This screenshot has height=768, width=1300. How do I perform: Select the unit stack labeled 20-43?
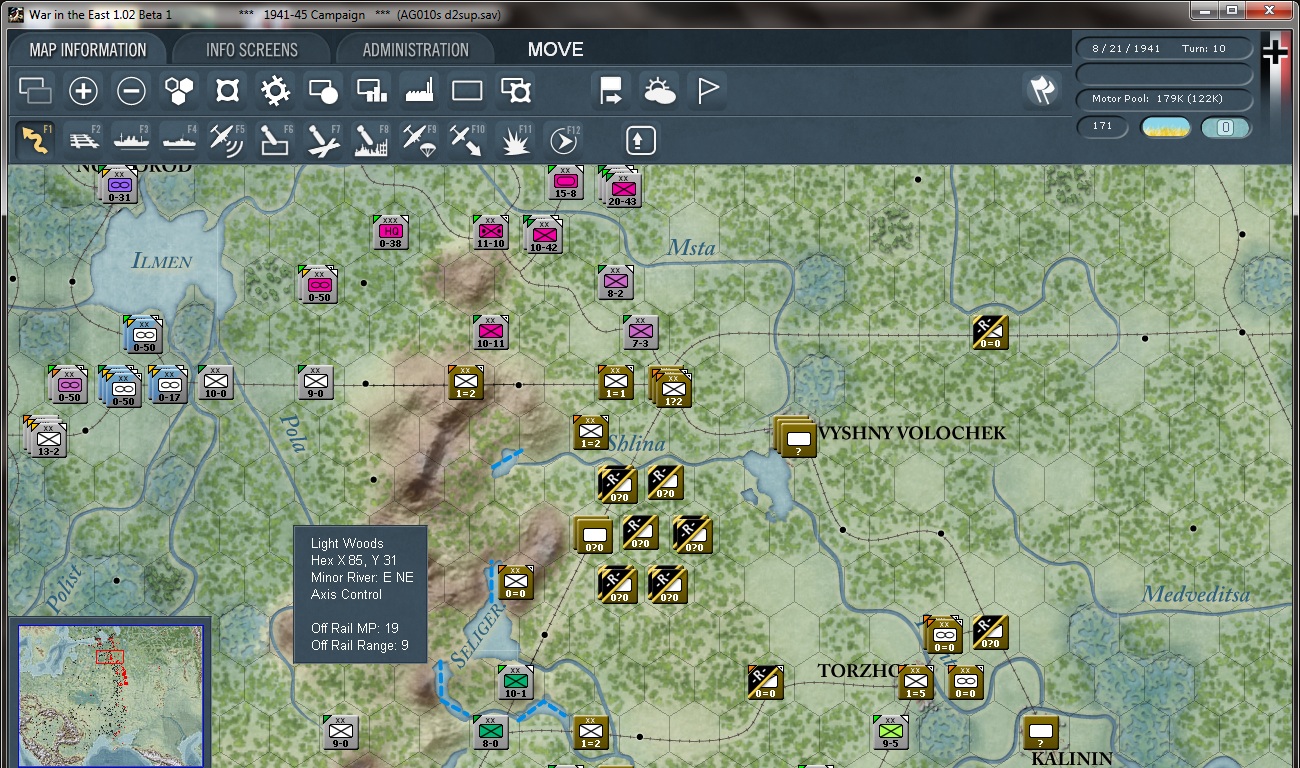pyautogui.click(x=621, y=188)
